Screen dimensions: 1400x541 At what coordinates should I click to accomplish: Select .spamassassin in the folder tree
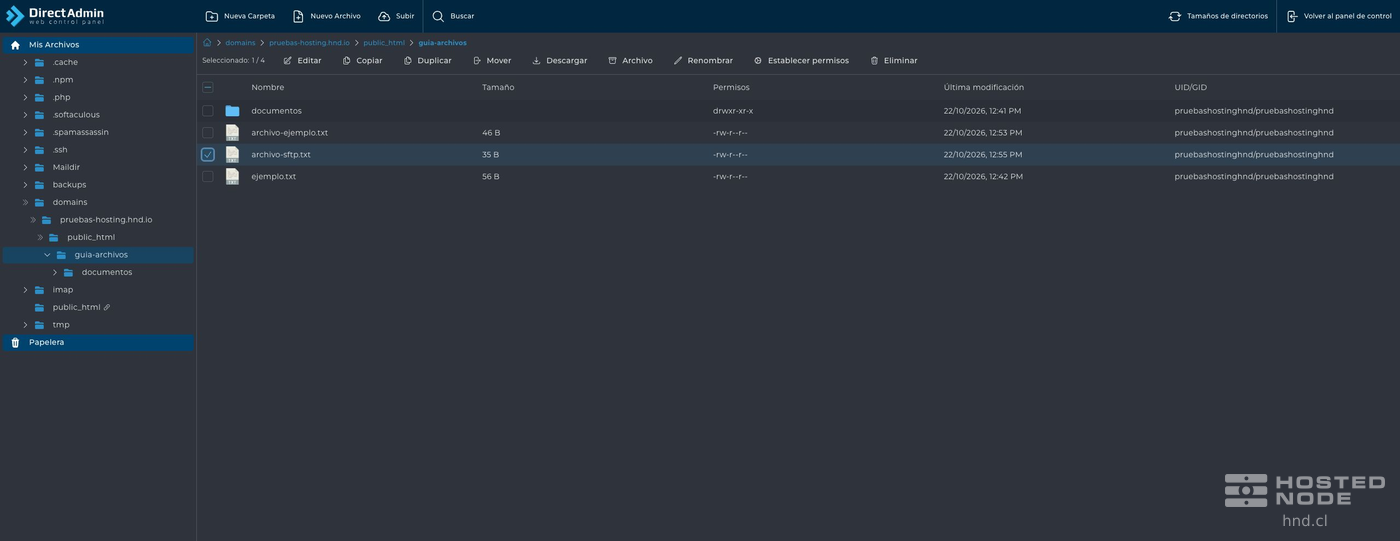coord(81,132)
